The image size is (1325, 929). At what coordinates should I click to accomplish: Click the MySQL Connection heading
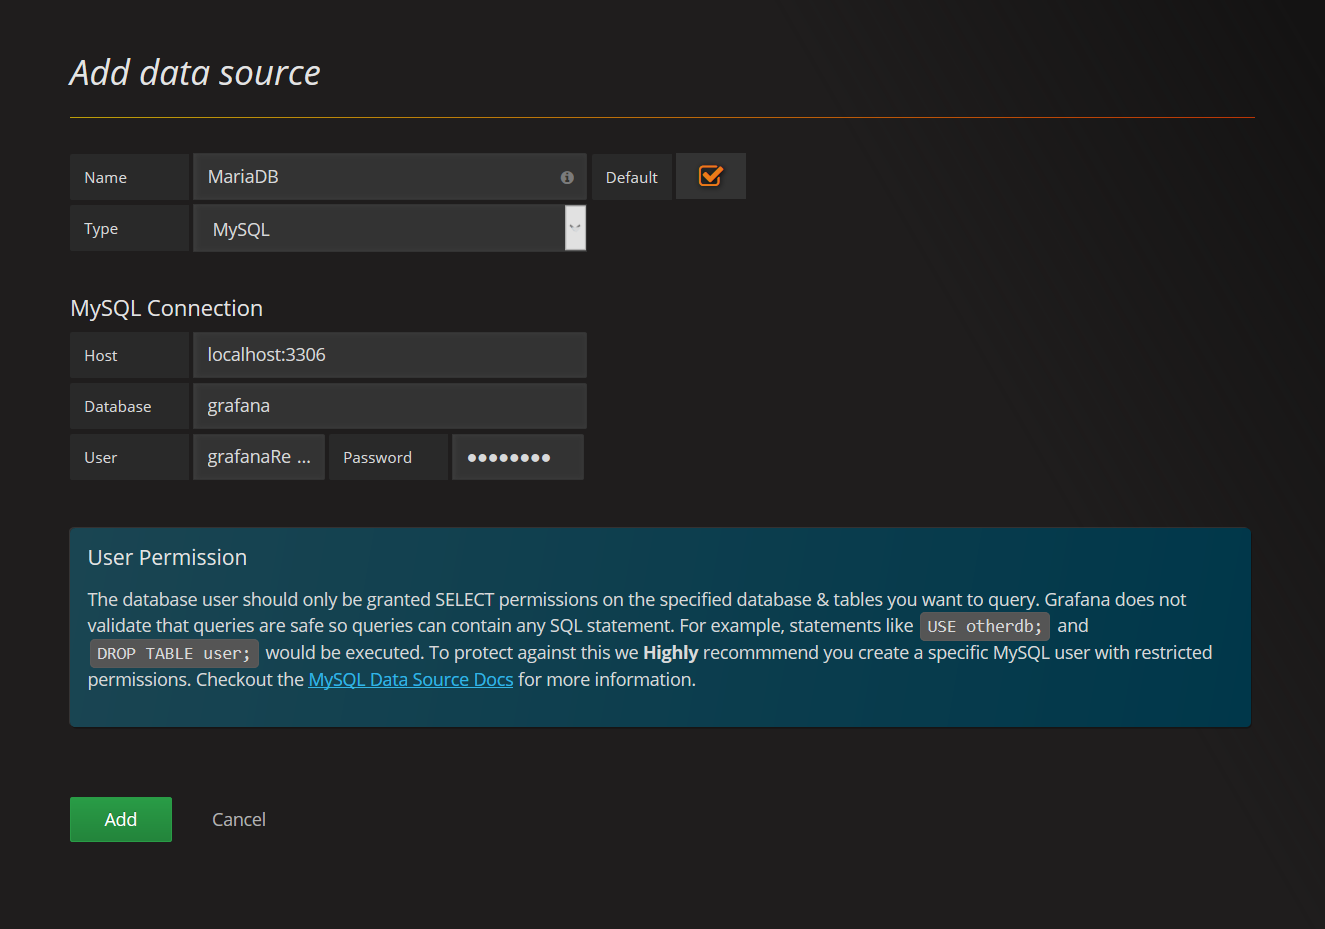click(x=167, y=308)
